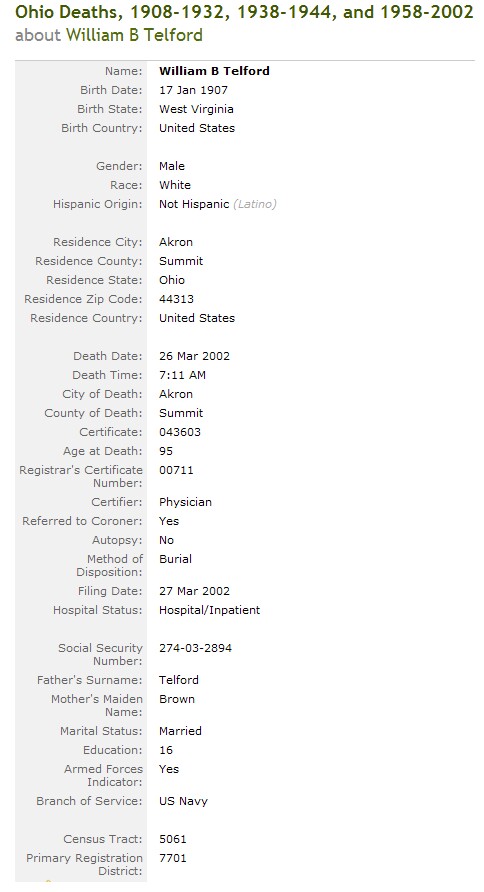This screenshot has height=892, width=484.
Task: Click the mother's maiden name Brown
Action: point(177,699)
